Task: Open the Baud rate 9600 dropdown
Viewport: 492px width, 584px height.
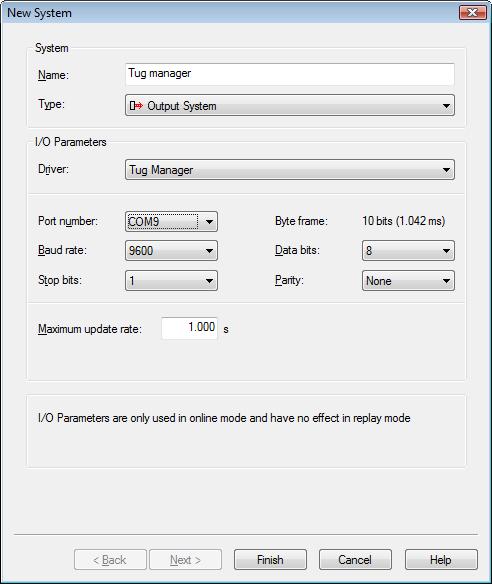Action: pos(171,251)
